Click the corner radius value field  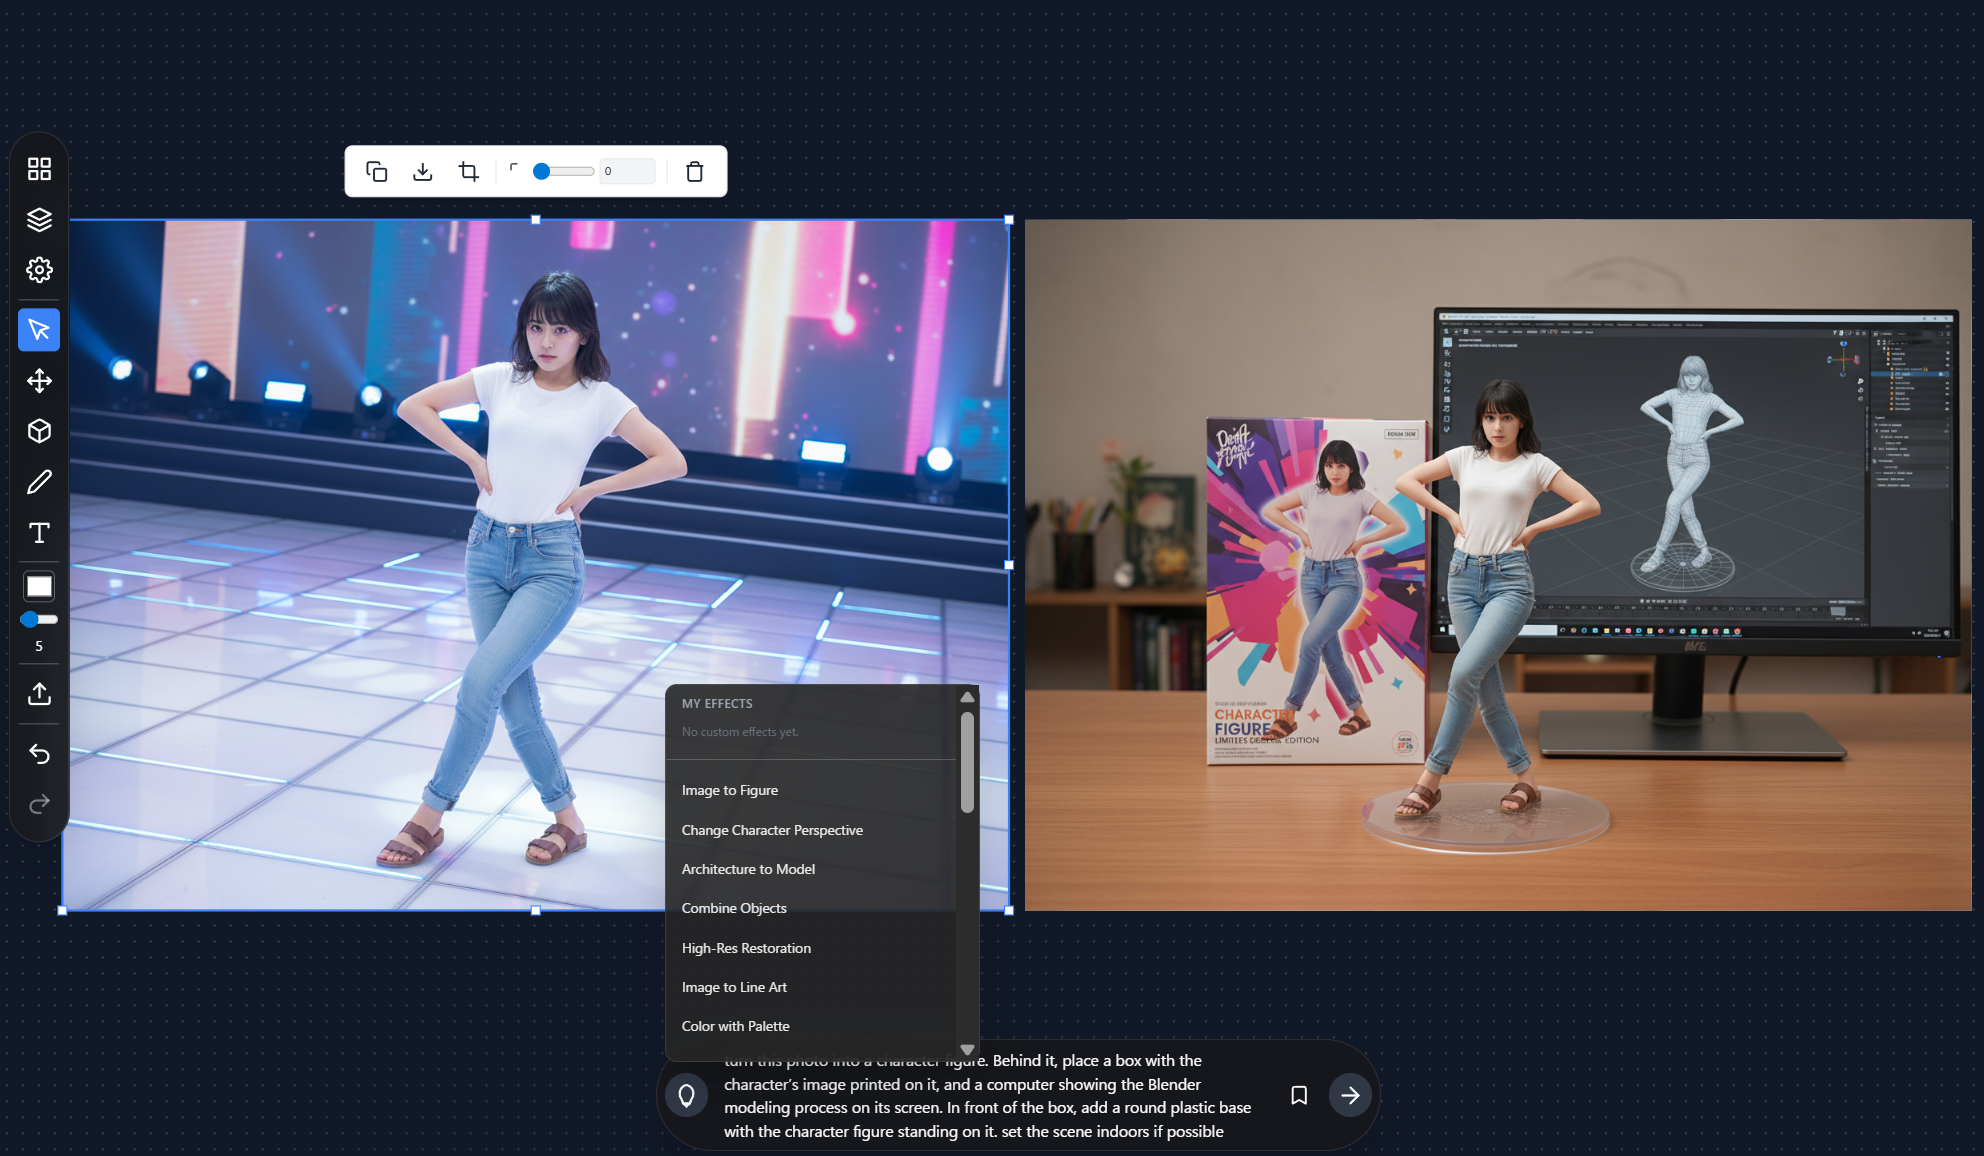[627, 172]
